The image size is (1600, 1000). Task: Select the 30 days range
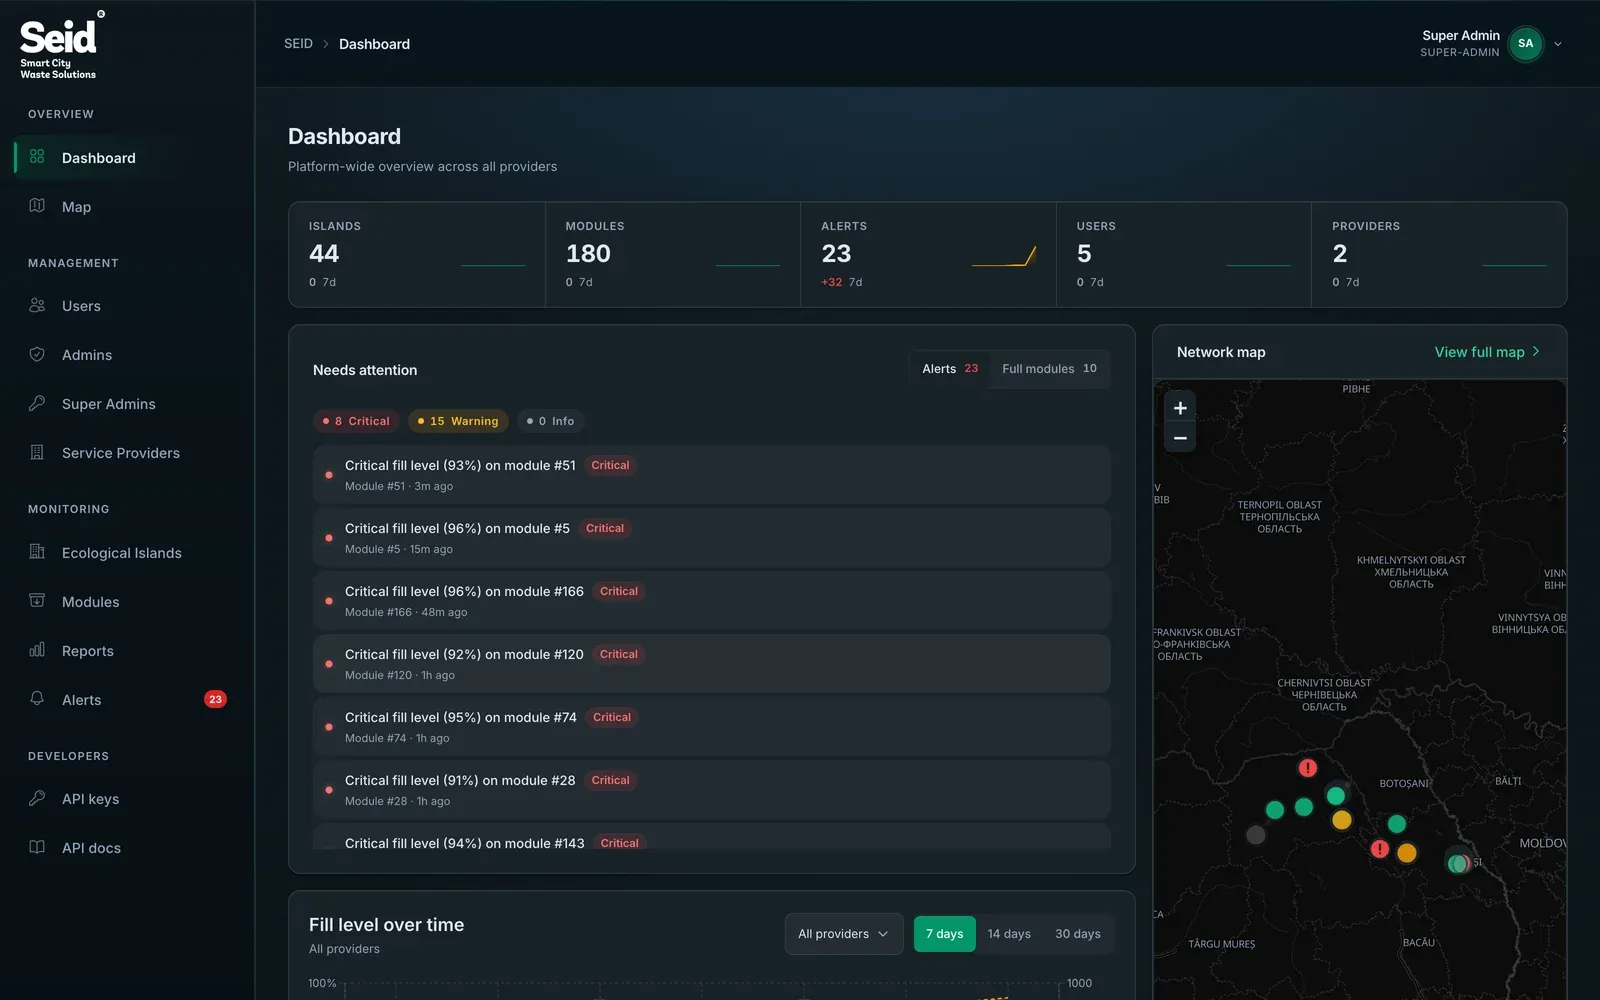(x=1077, y=934)
